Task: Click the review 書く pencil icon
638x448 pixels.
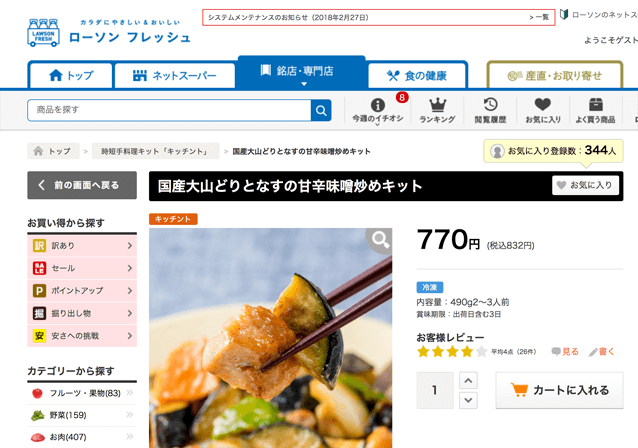Action: tap(593, 352)
